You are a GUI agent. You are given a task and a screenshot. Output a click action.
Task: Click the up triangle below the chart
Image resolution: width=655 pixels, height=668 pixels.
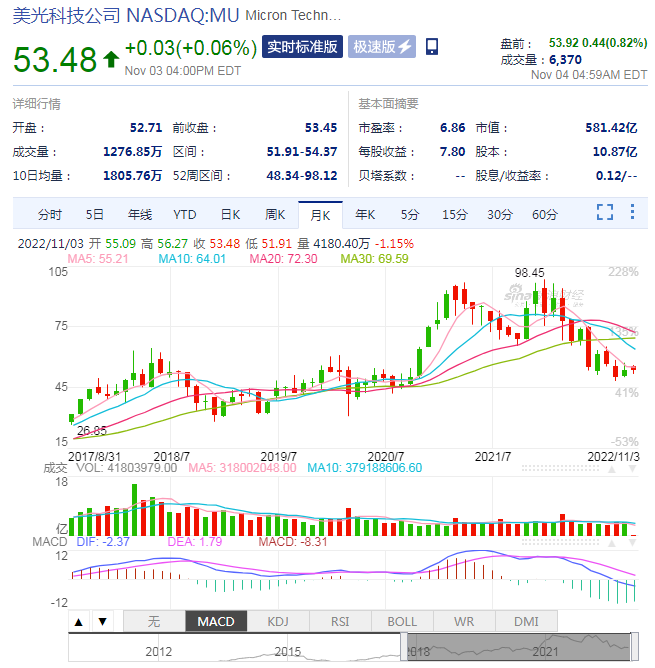point(78,622)
